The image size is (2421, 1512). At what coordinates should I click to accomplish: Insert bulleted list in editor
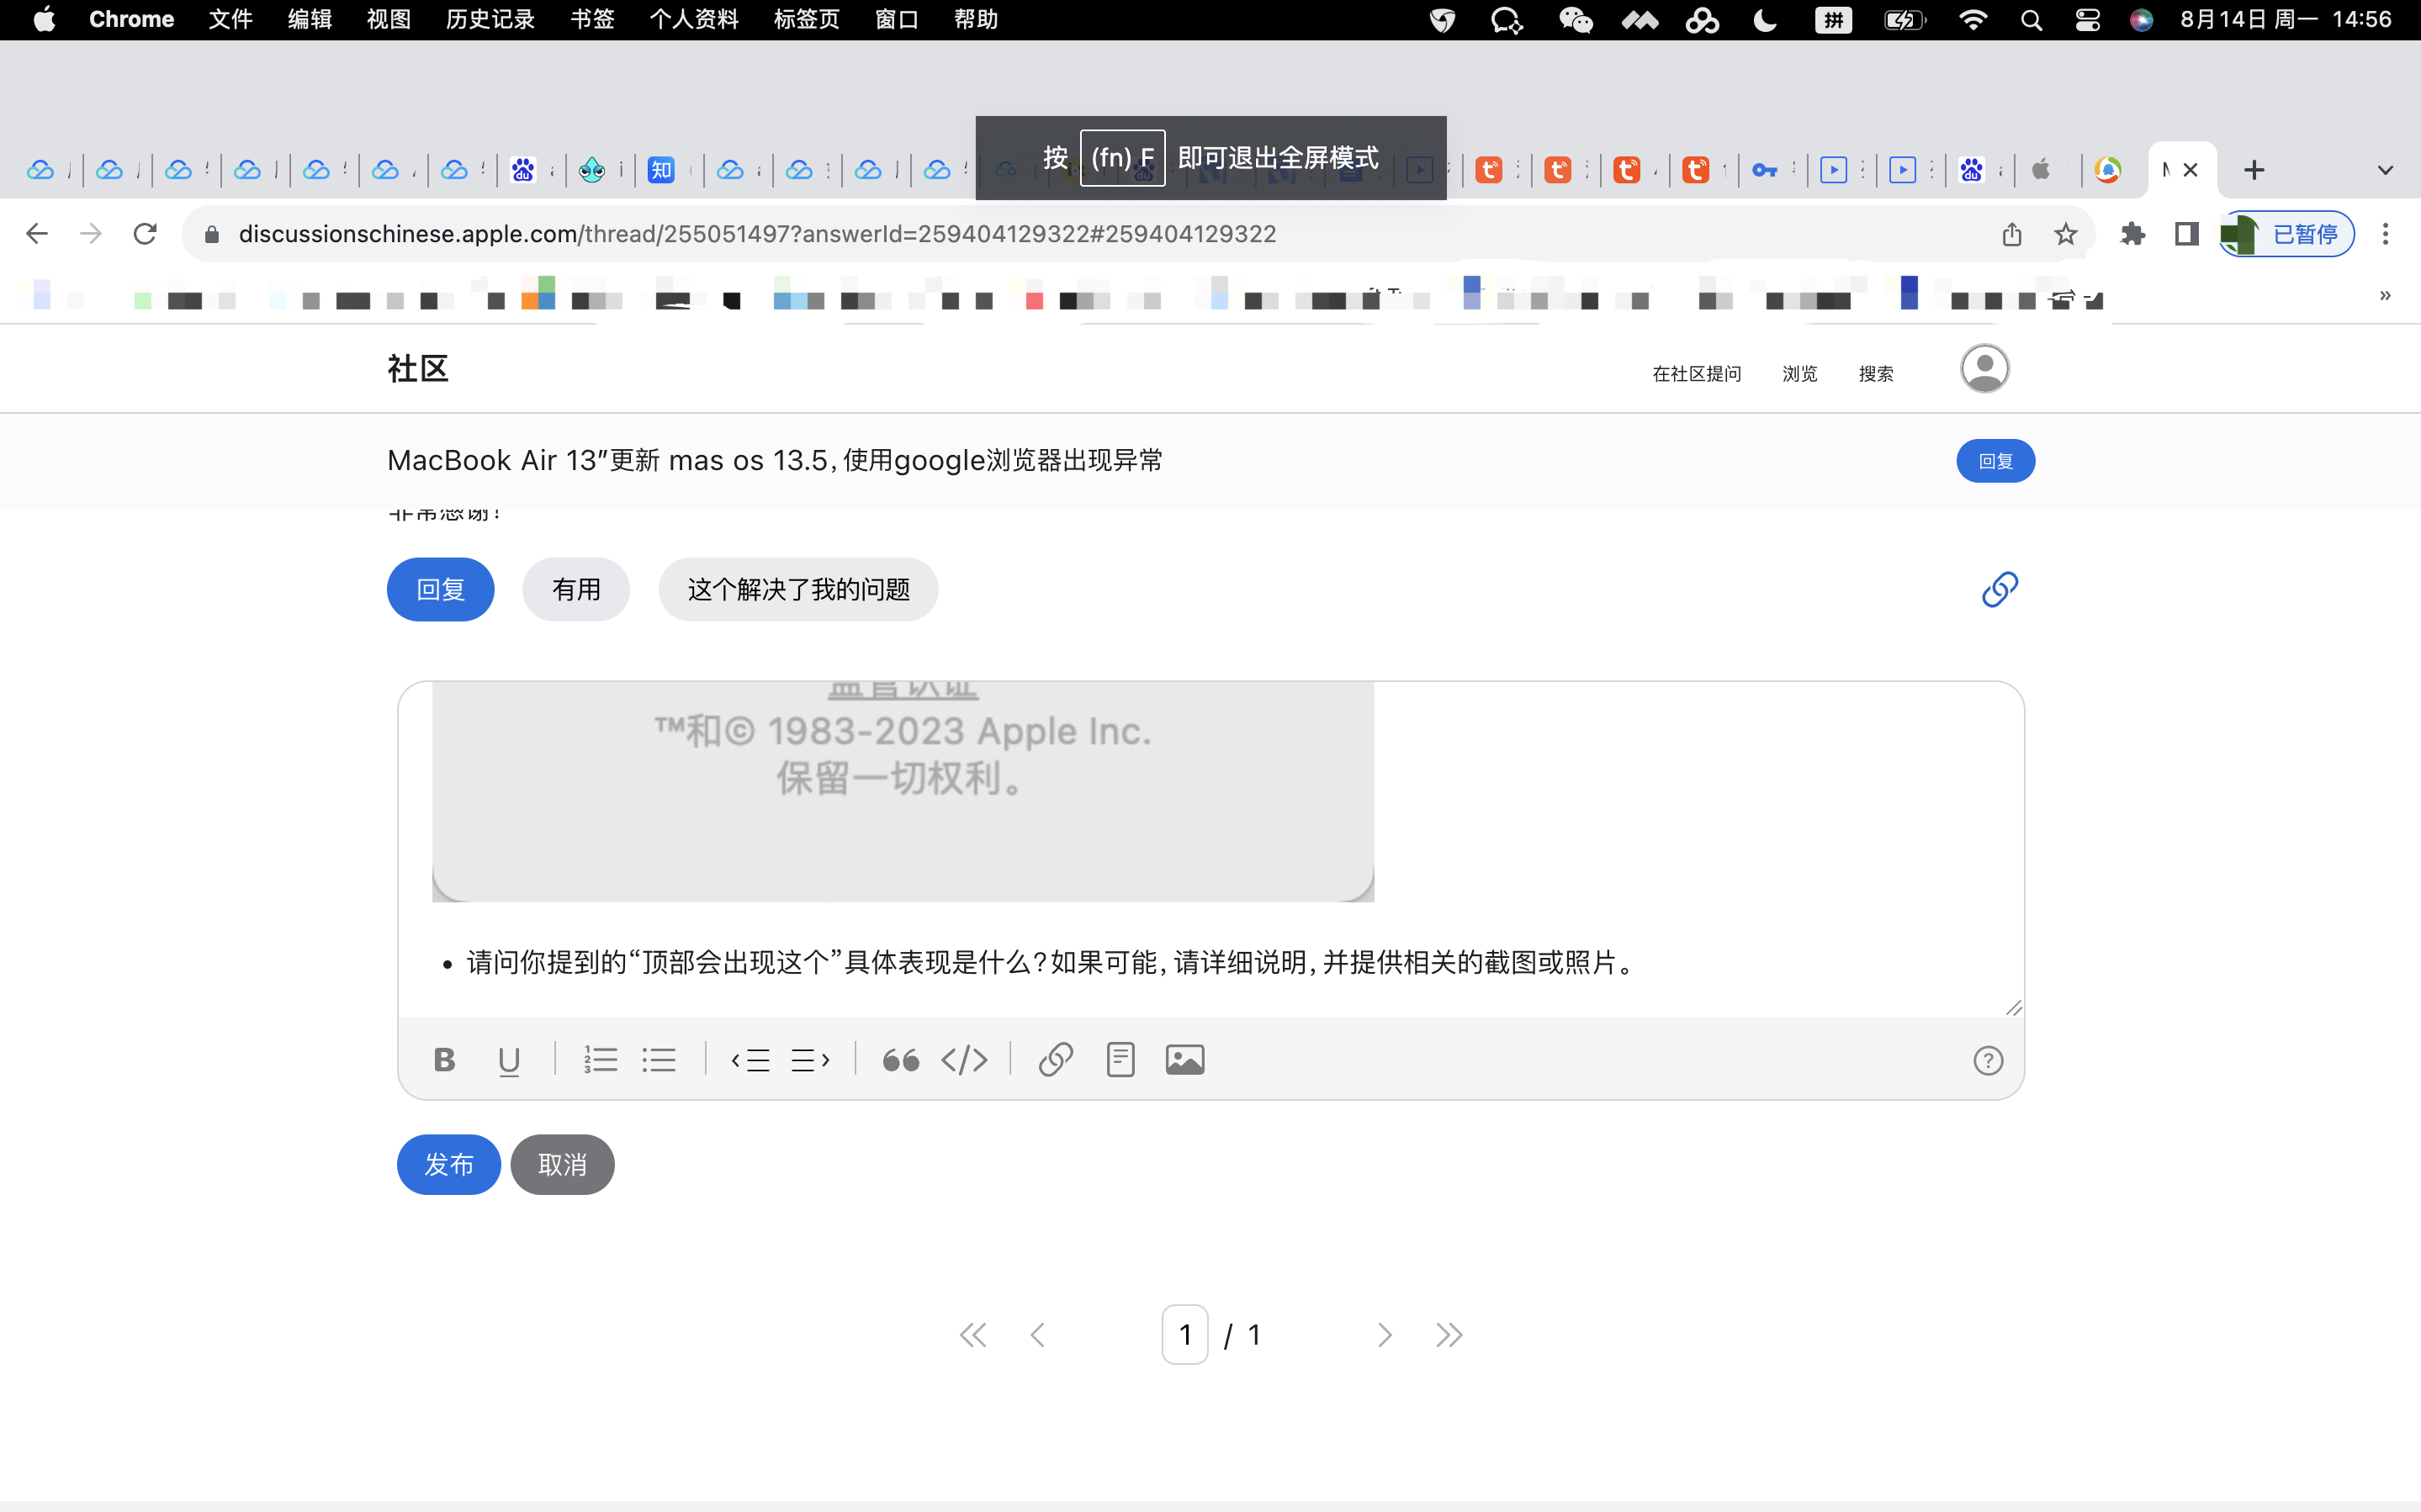pos(659,1060)
